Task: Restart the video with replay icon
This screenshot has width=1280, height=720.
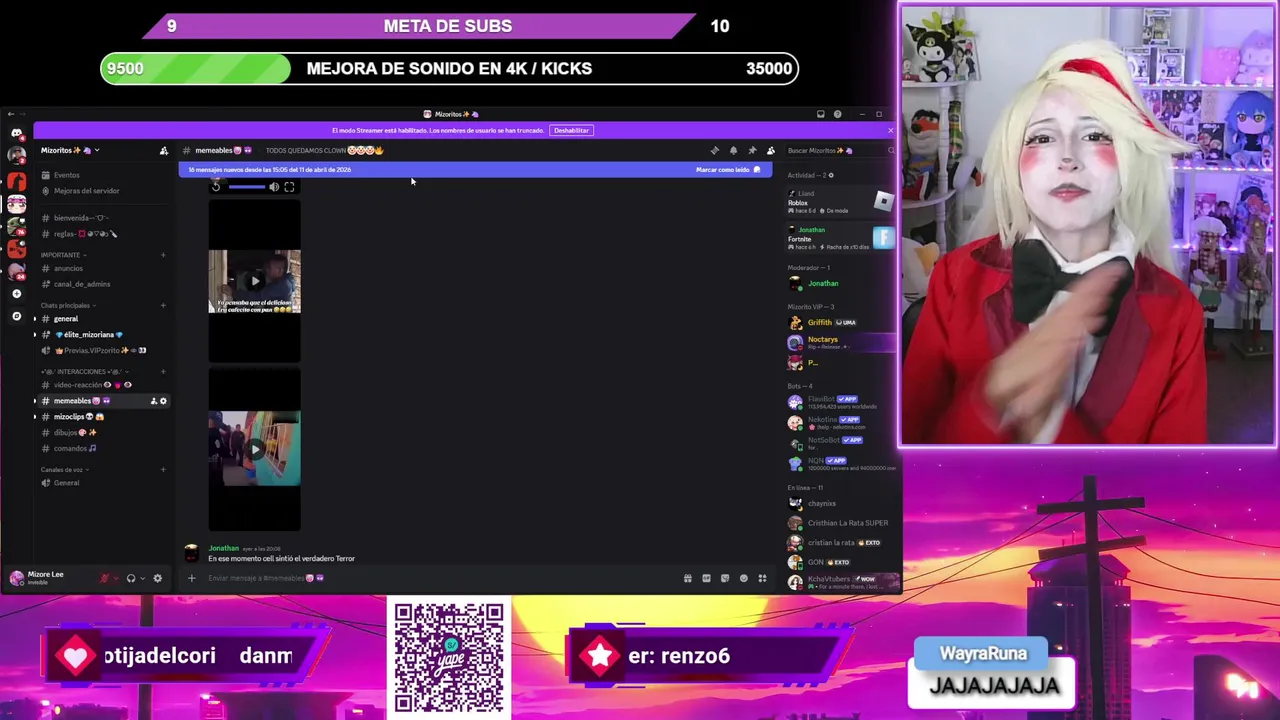Action: click(x=216, y=187)
